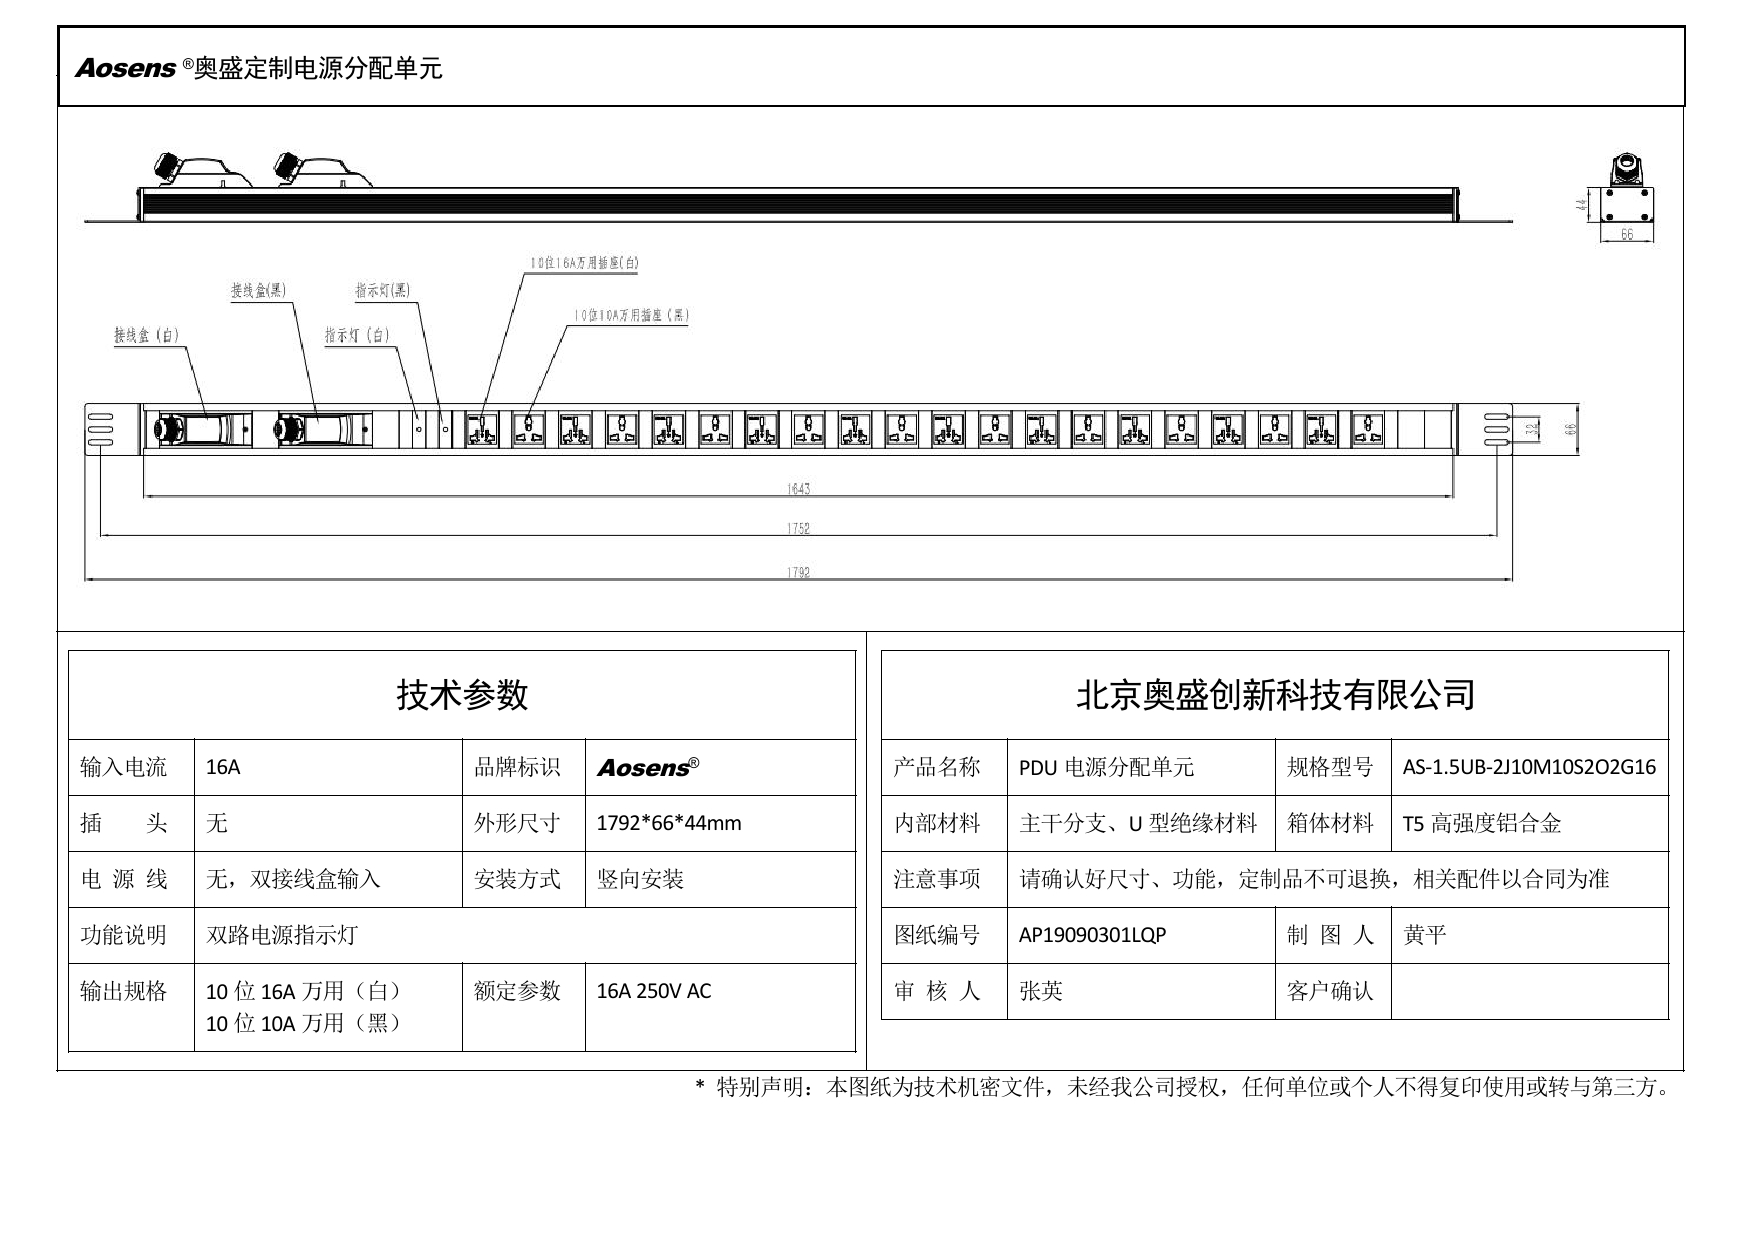Screen dimensions: 1754x1240
Task: Click the white indicator light hole
Action: tap(418, 431)
